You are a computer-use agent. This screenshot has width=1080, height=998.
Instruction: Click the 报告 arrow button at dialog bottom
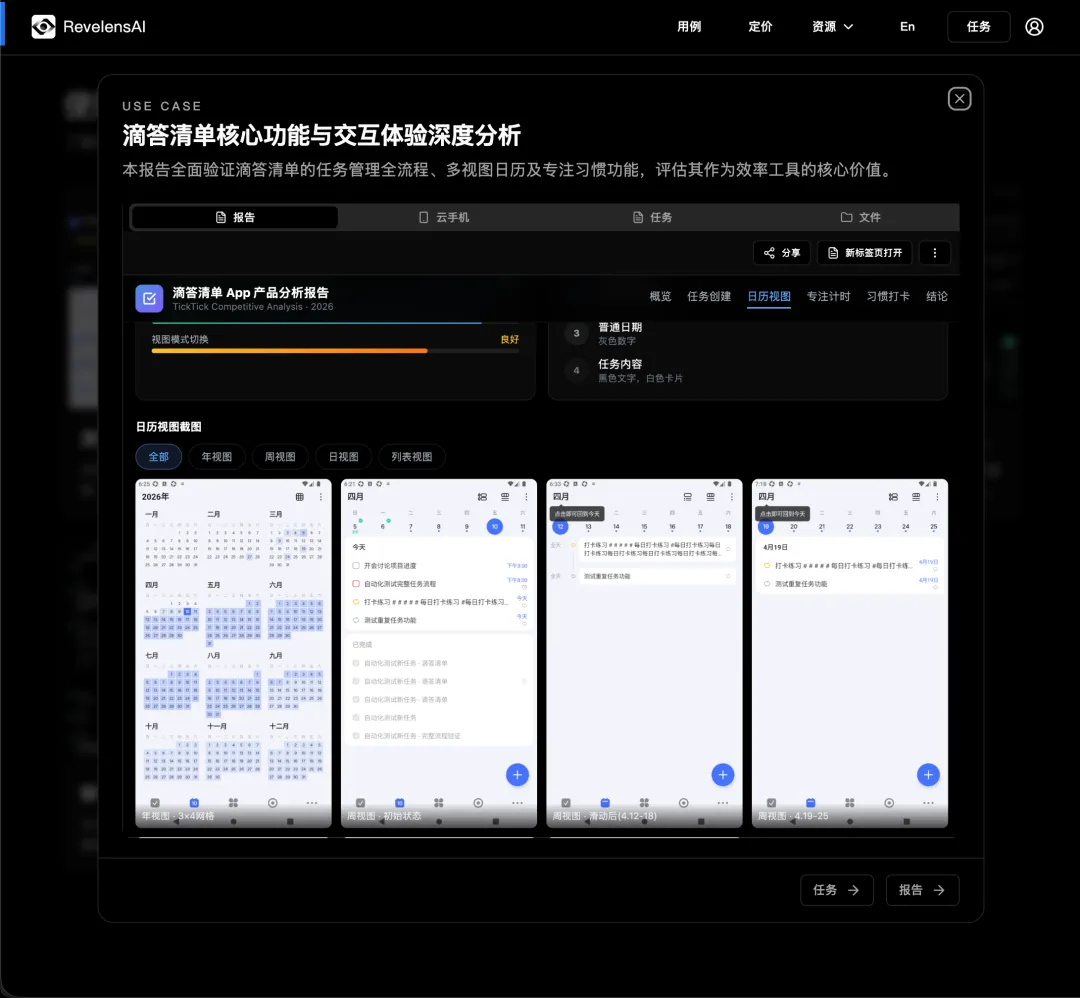922,890
